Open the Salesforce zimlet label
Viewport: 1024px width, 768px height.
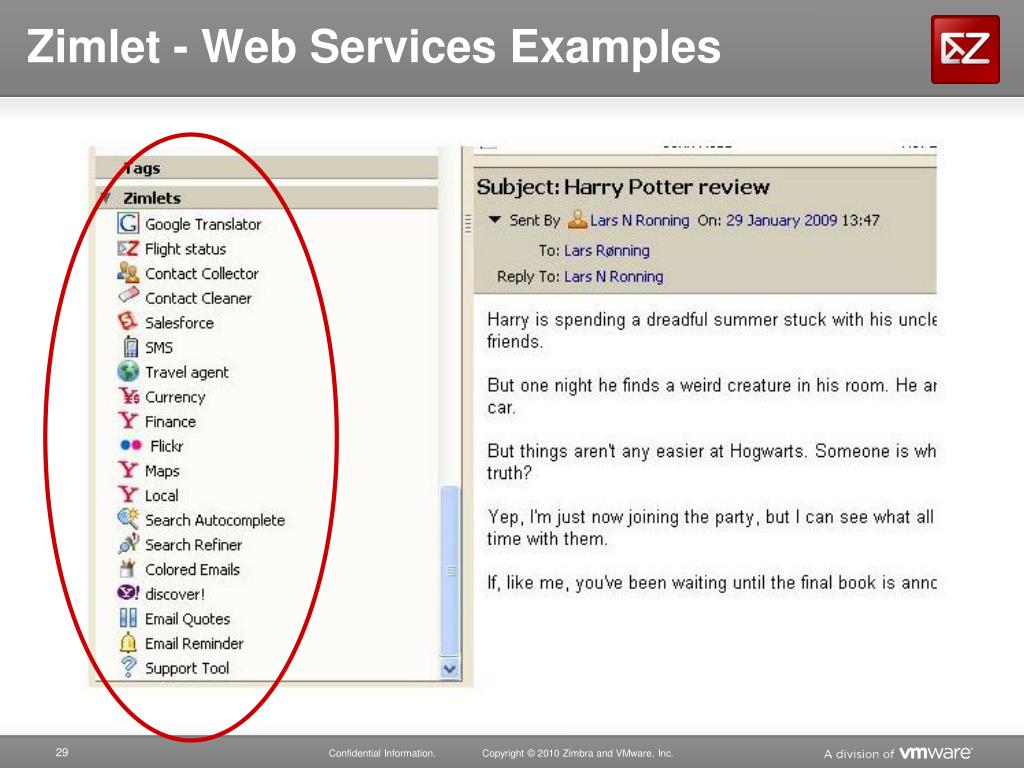point(180,323)
